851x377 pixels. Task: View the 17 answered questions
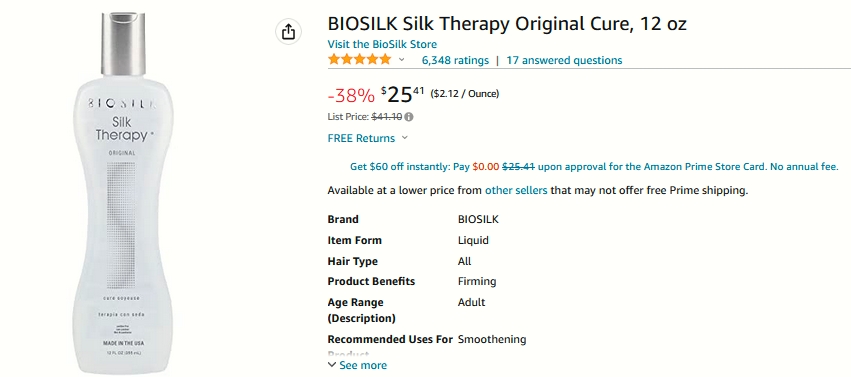coord(564,60)
